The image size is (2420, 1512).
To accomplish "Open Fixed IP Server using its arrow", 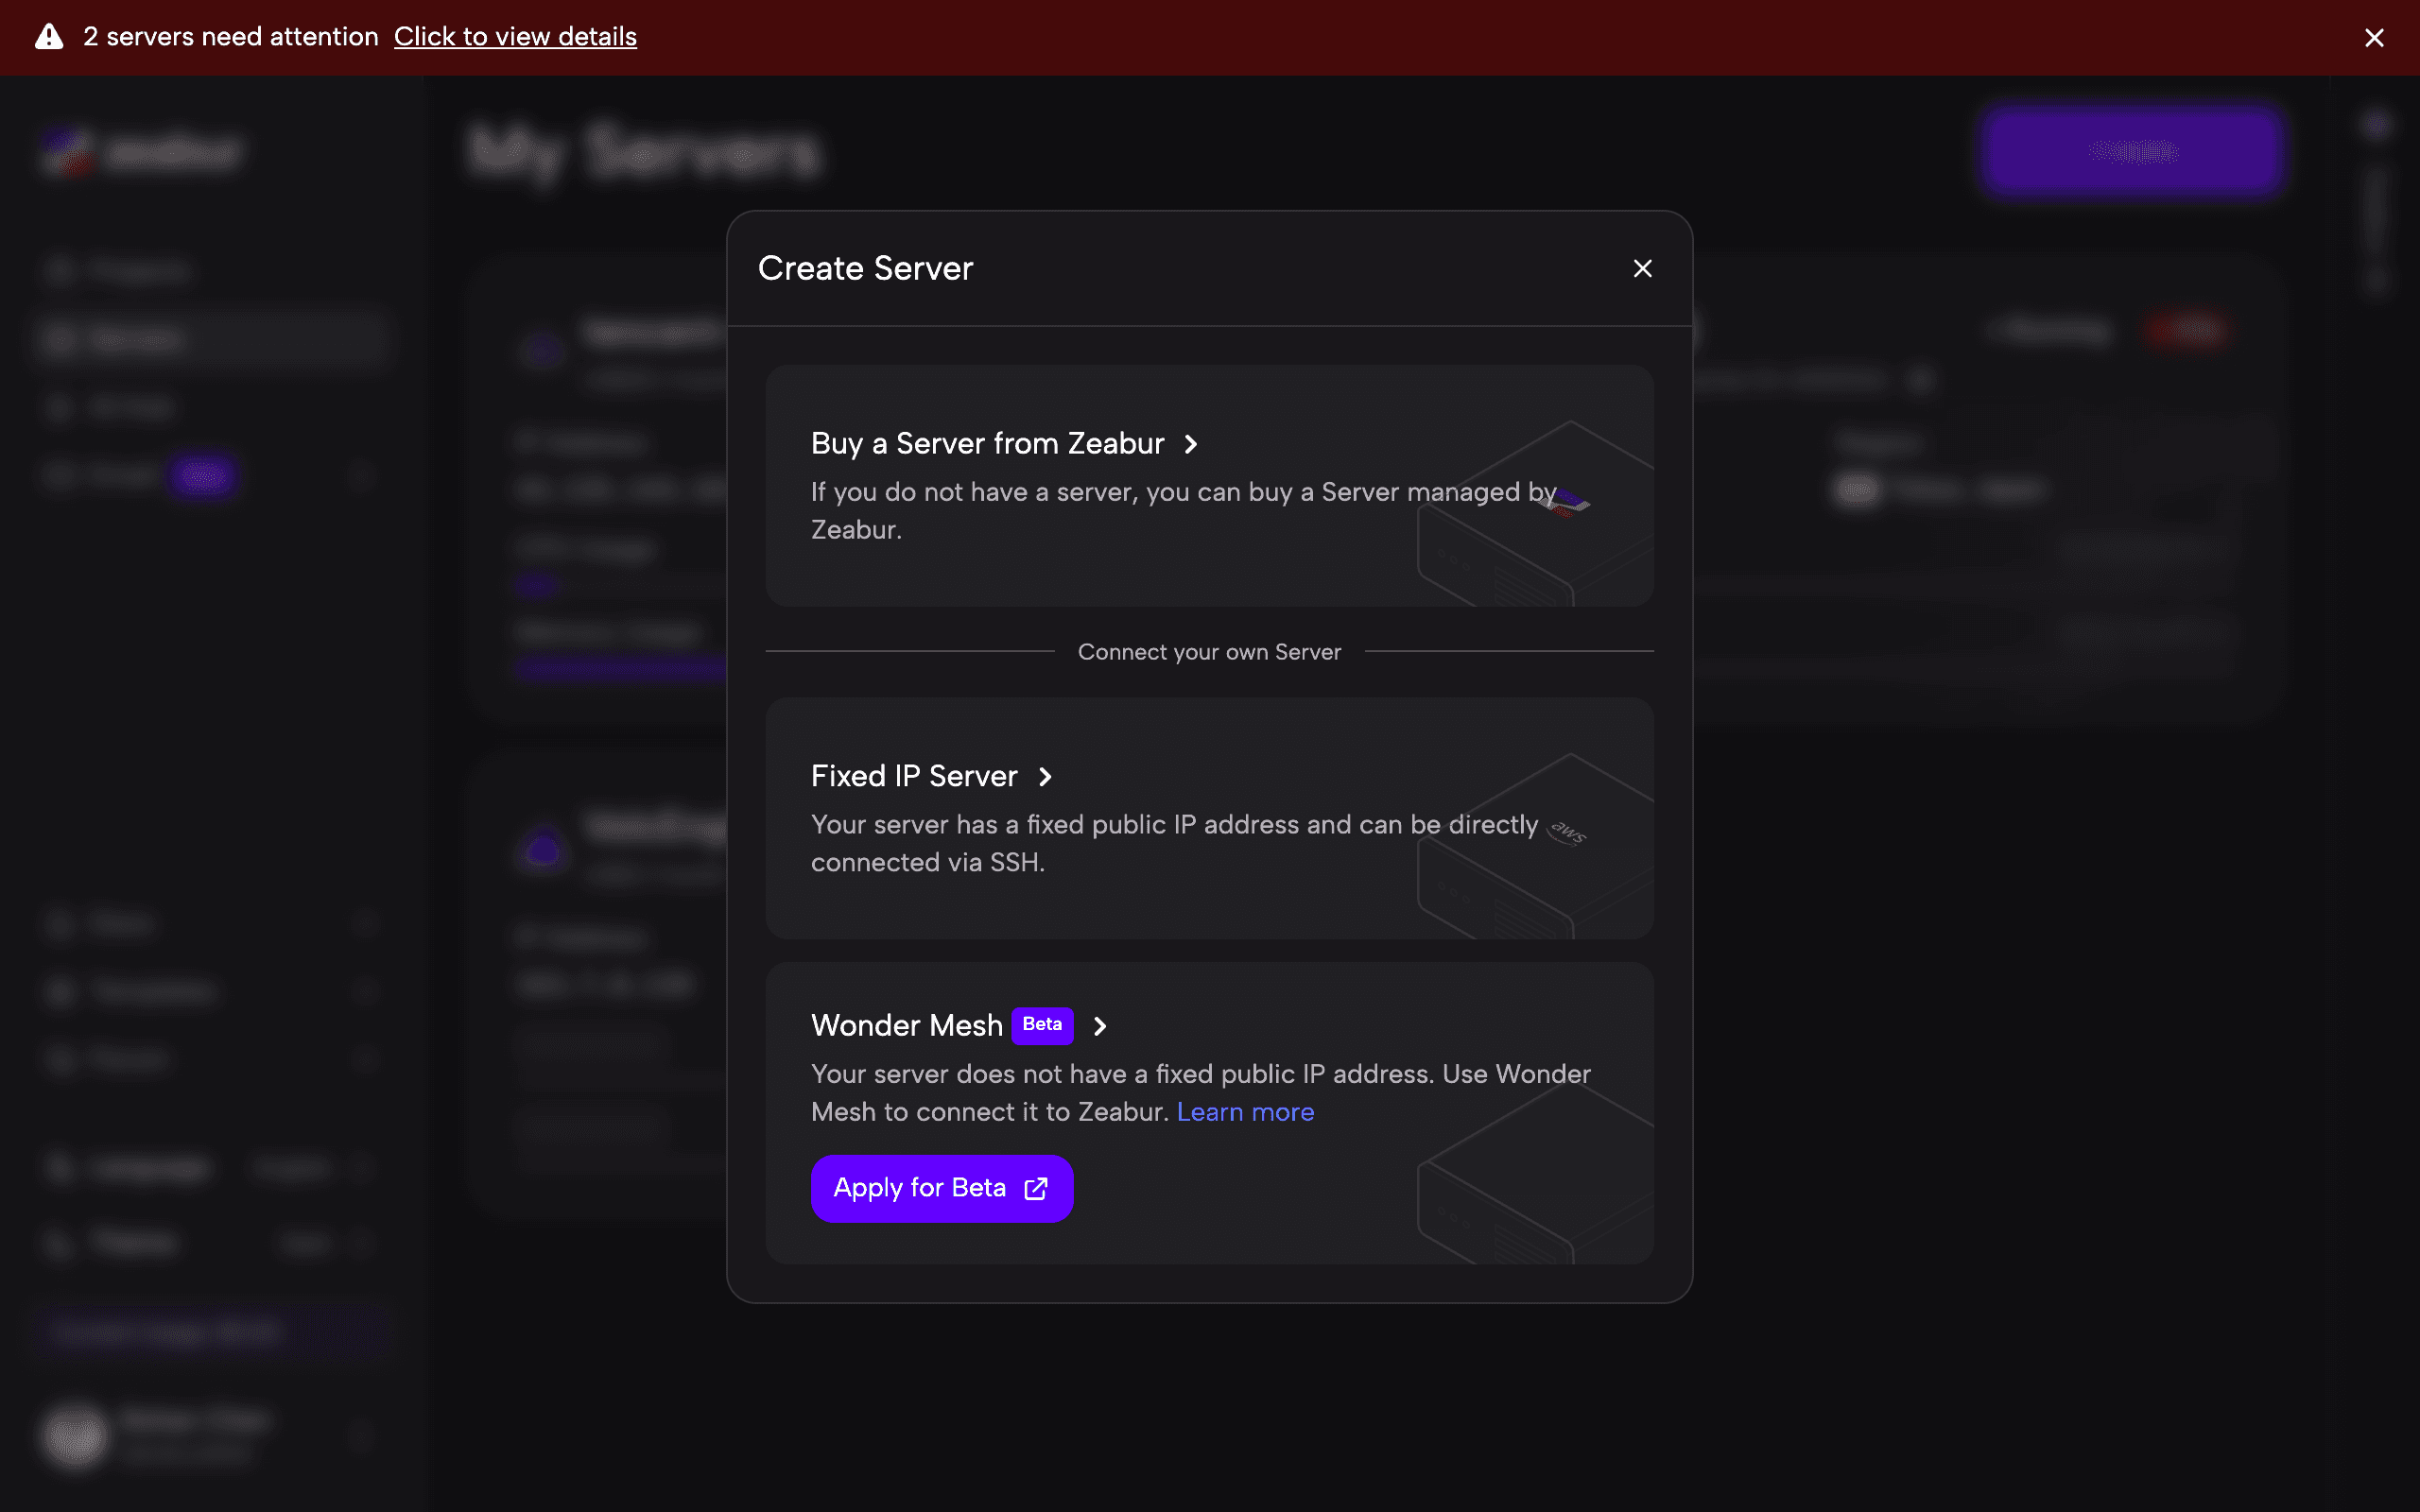I will [x=1044, y=776].
